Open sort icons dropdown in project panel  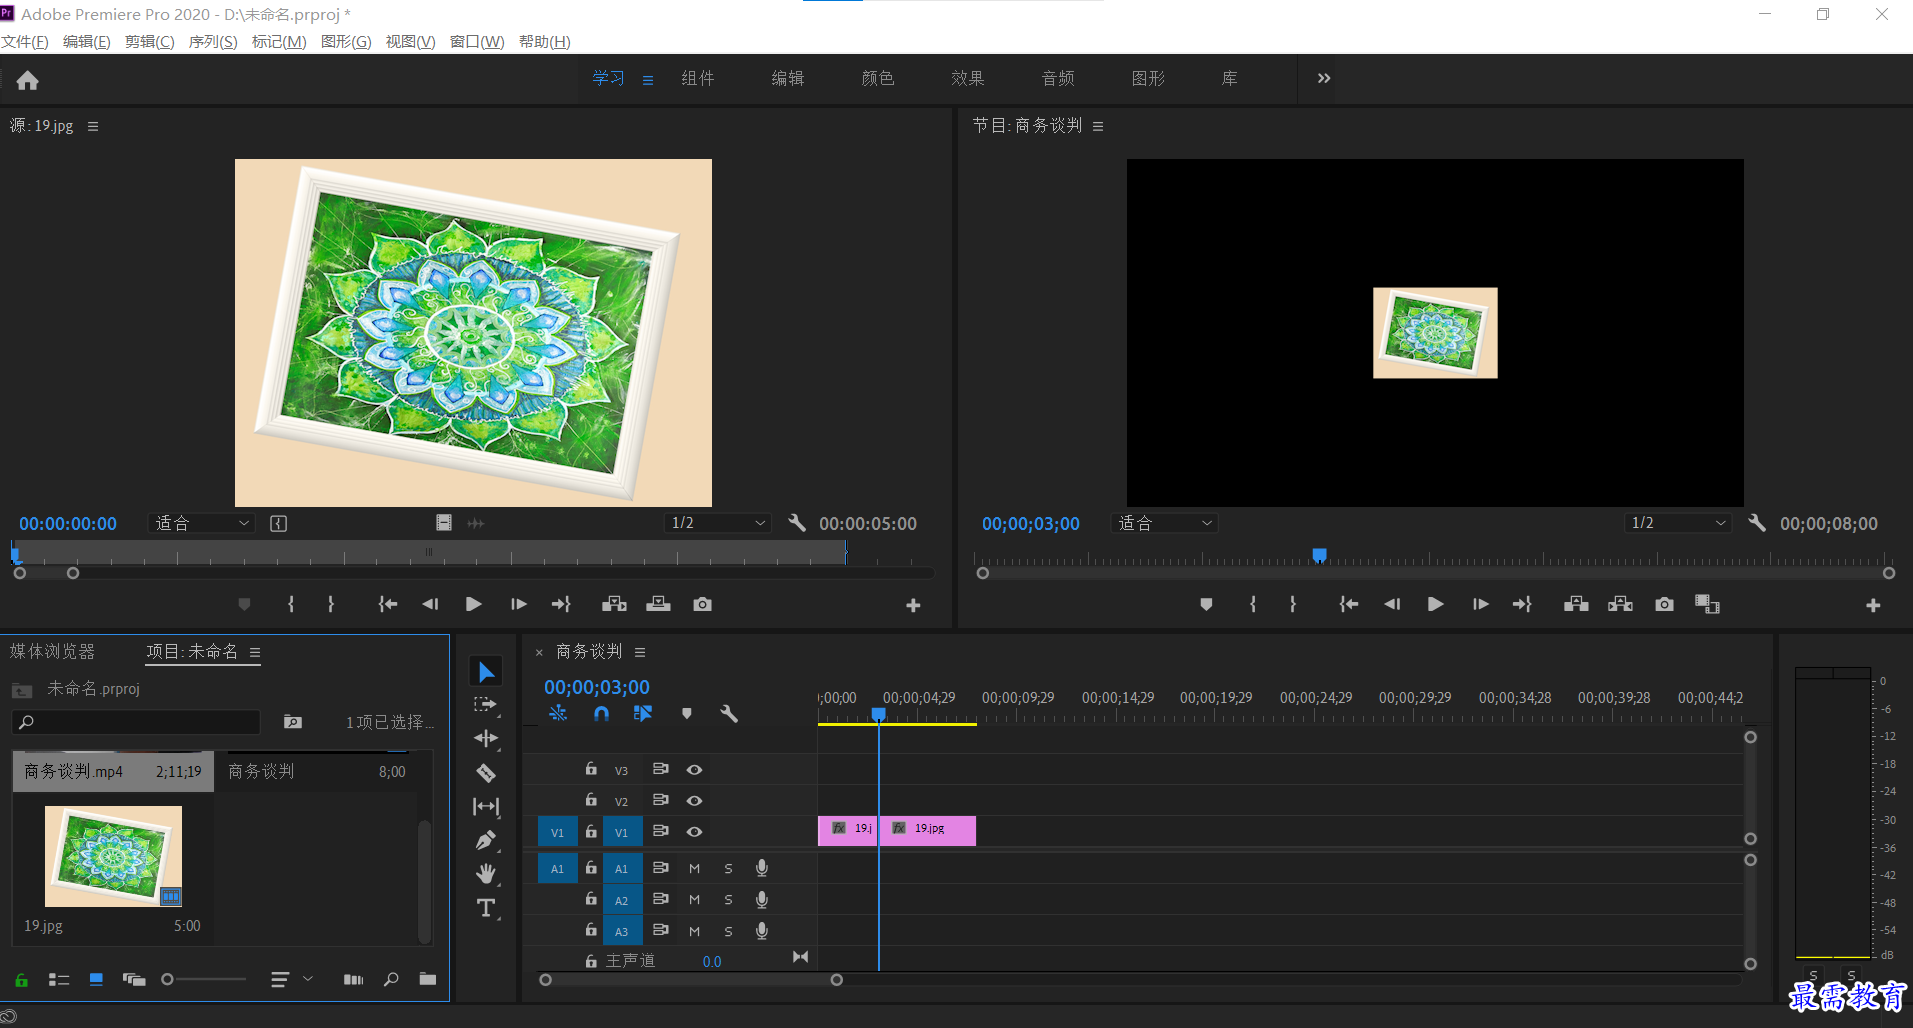[x=292, y=979]
